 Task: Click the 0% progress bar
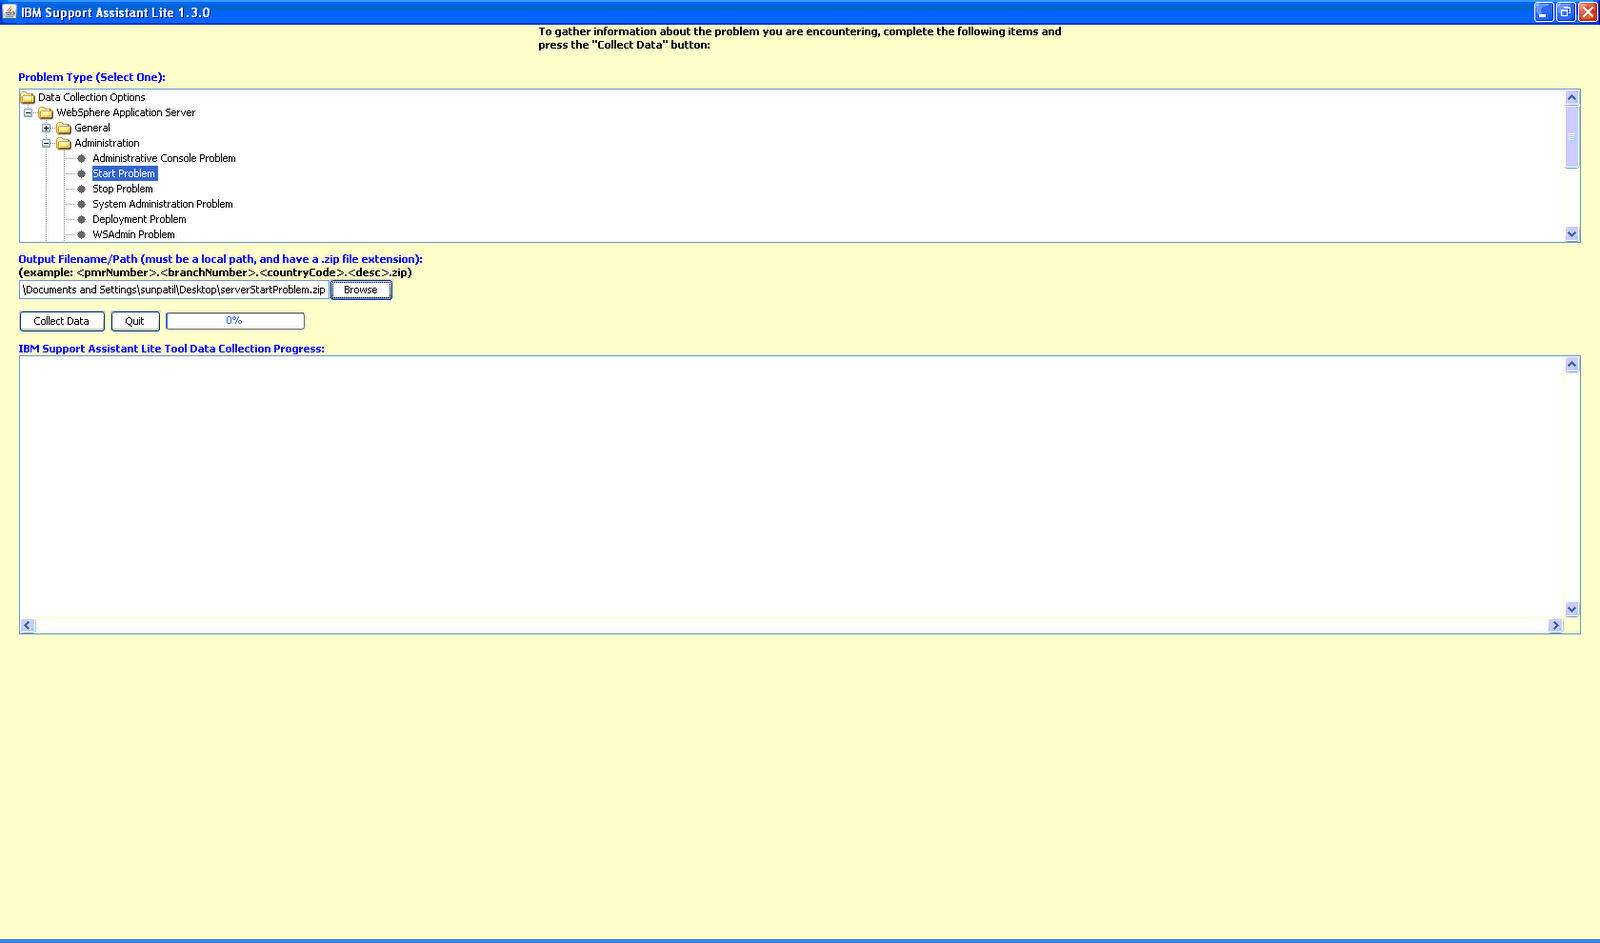(235, 321)
